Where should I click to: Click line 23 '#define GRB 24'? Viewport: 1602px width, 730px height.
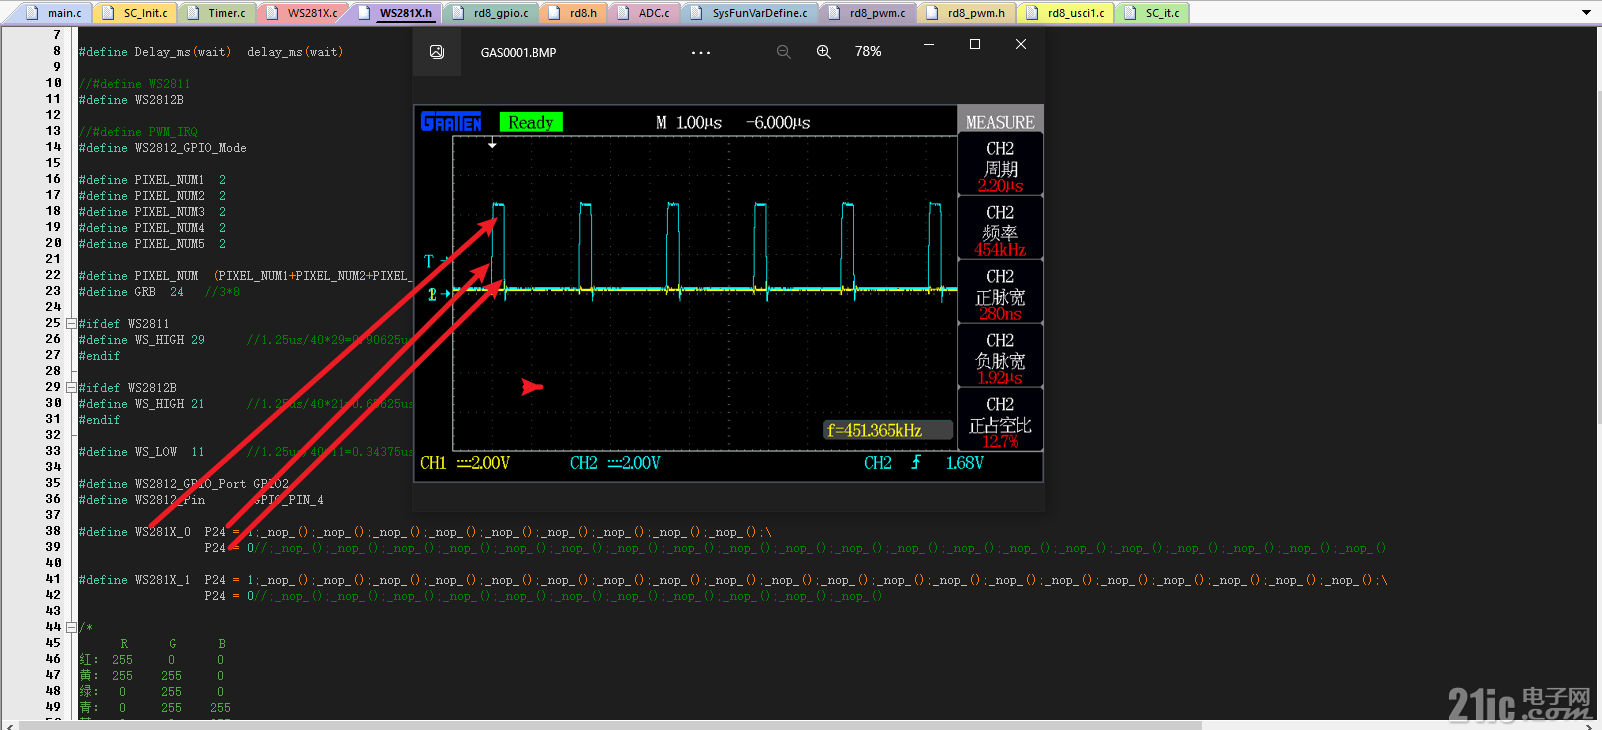click(x=131, y=292)
